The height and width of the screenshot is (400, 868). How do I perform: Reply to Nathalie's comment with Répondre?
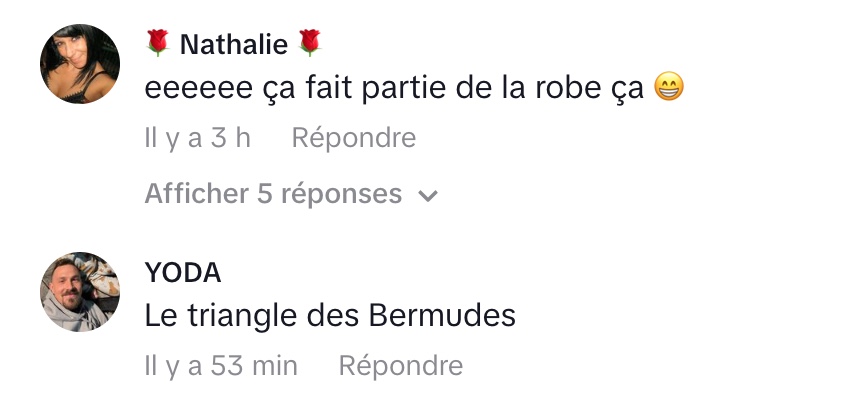pos(353,137)
